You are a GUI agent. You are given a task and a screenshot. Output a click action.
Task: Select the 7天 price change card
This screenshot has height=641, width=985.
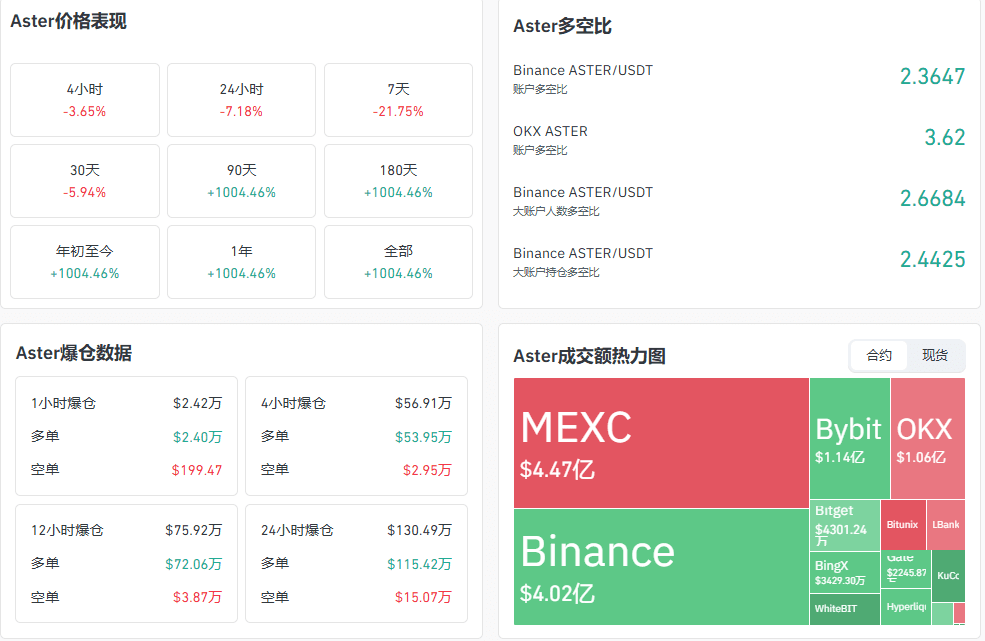pyautogui.click(x=398, y=100)
